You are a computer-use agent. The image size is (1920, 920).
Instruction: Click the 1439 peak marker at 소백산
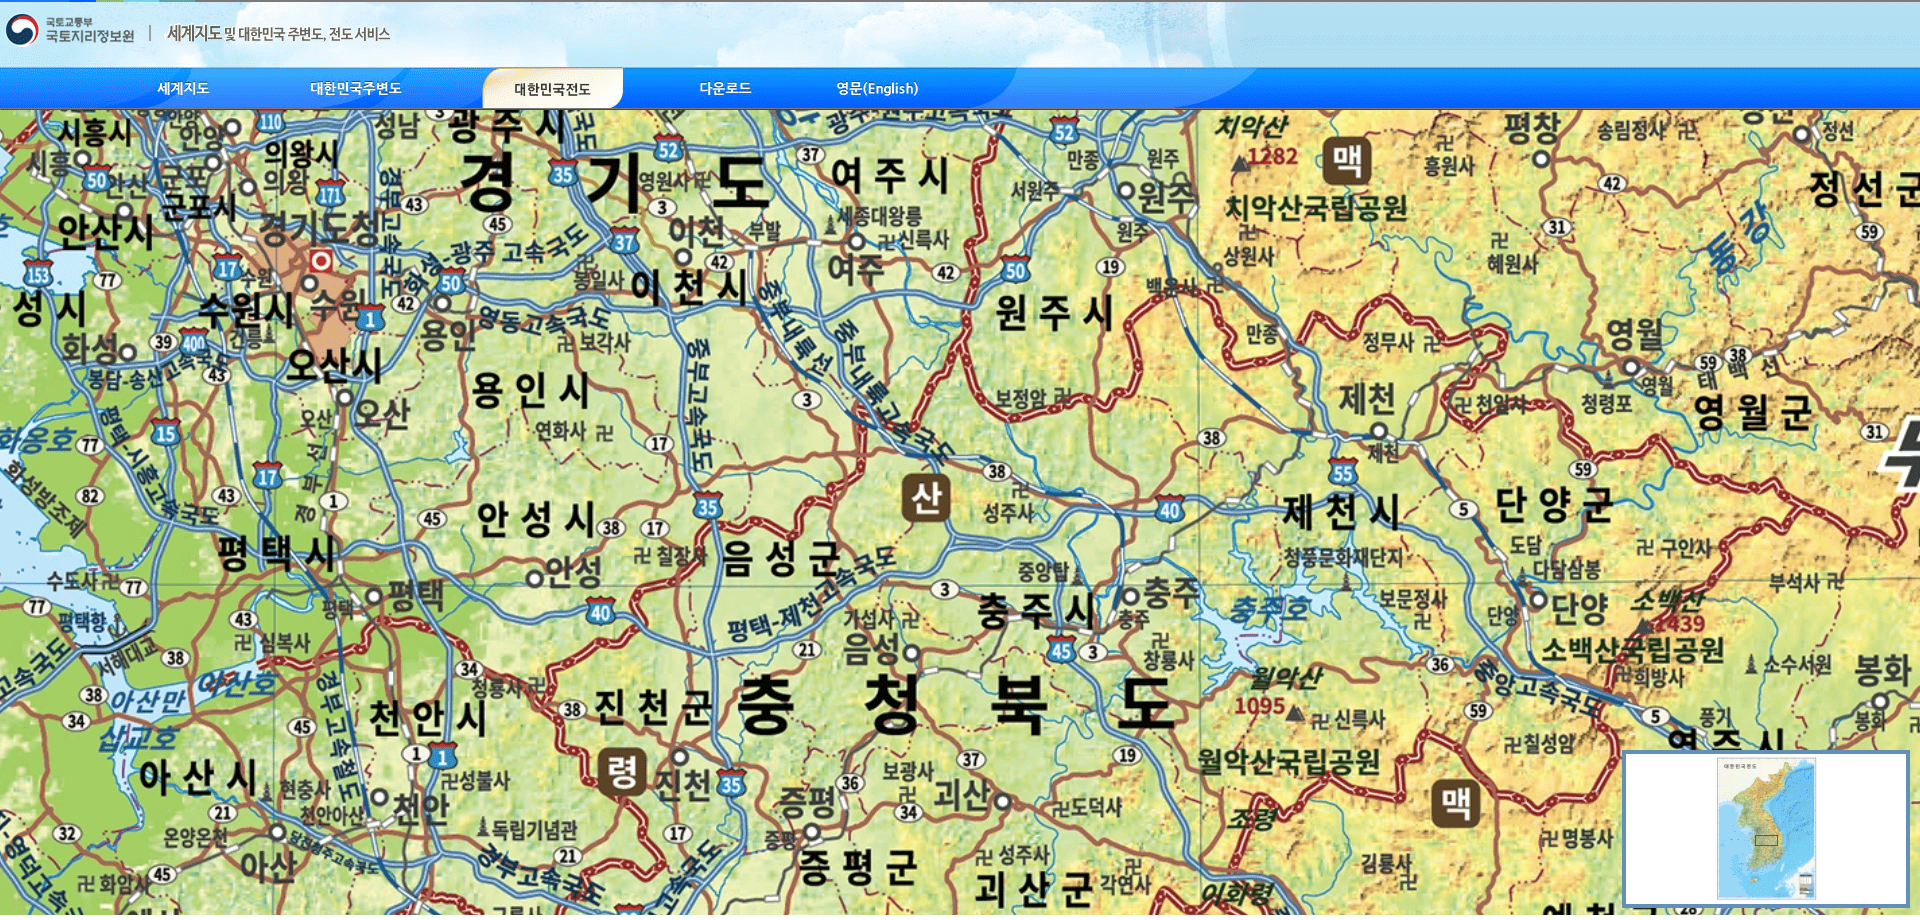pos(1645,627)
